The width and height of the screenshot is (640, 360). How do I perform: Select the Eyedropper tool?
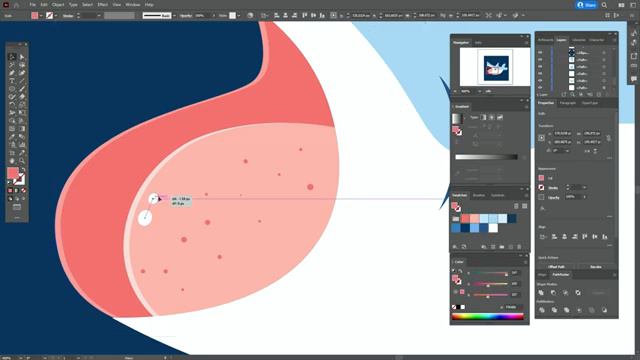12,137
